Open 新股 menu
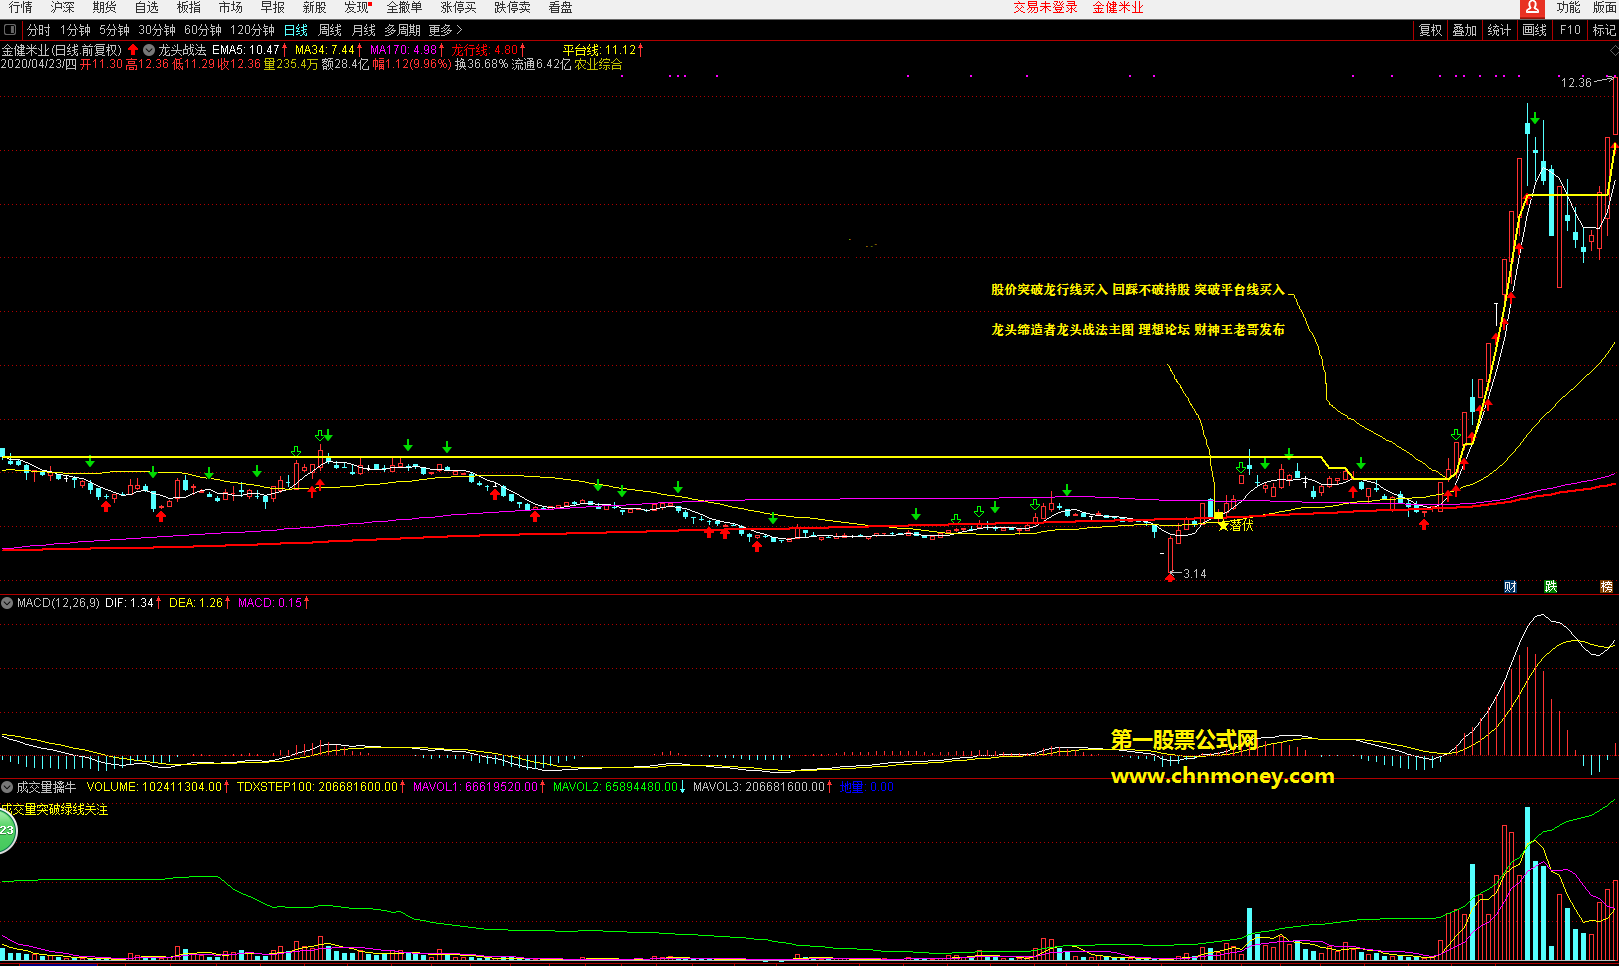Viewport: 1619px width, 966px height. point(314,7)
